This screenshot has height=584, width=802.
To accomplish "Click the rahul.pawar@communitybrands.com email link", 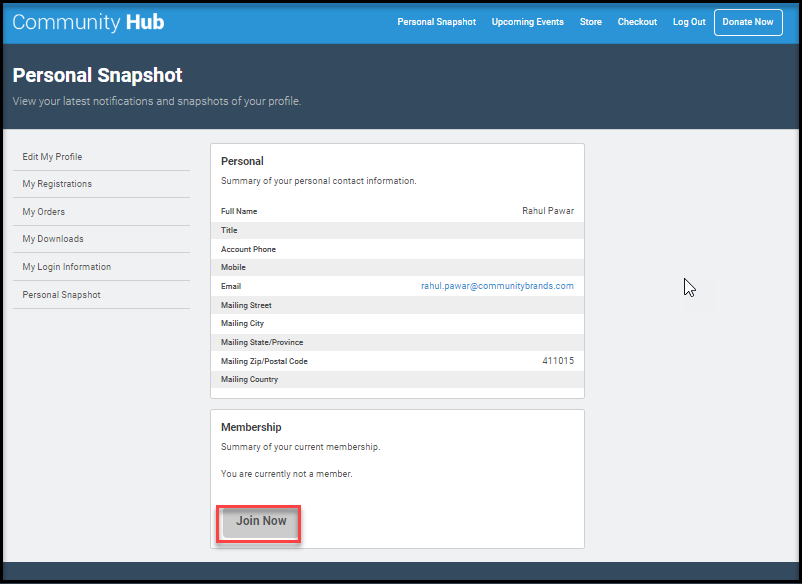I will [497, 286].
